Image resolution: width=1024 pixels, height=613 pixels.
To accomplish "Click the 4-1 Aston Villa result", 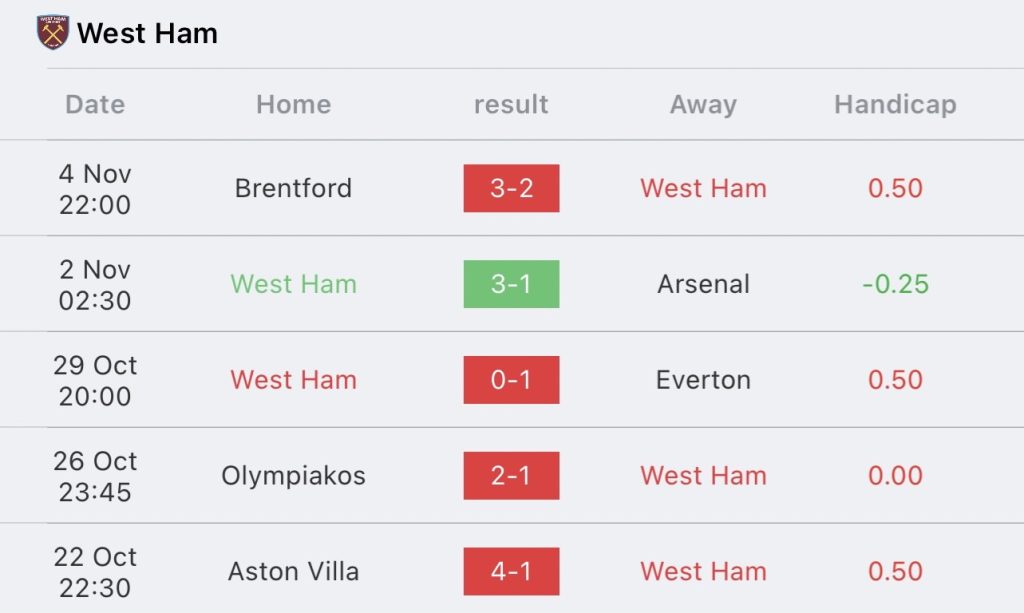I will [511, 571].
